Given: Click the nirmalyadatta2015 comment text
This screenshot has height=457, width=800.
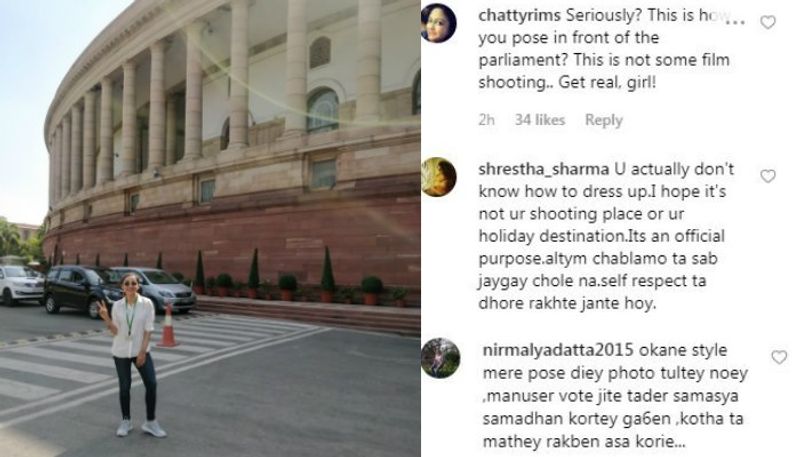Looking at the screenshot, I should [615, 396].
